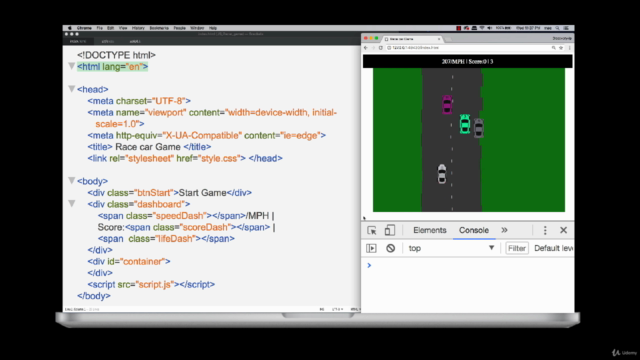The image size is (640, 360).
Task: Bookmark the page with the star icon
Action: [561, 48]
